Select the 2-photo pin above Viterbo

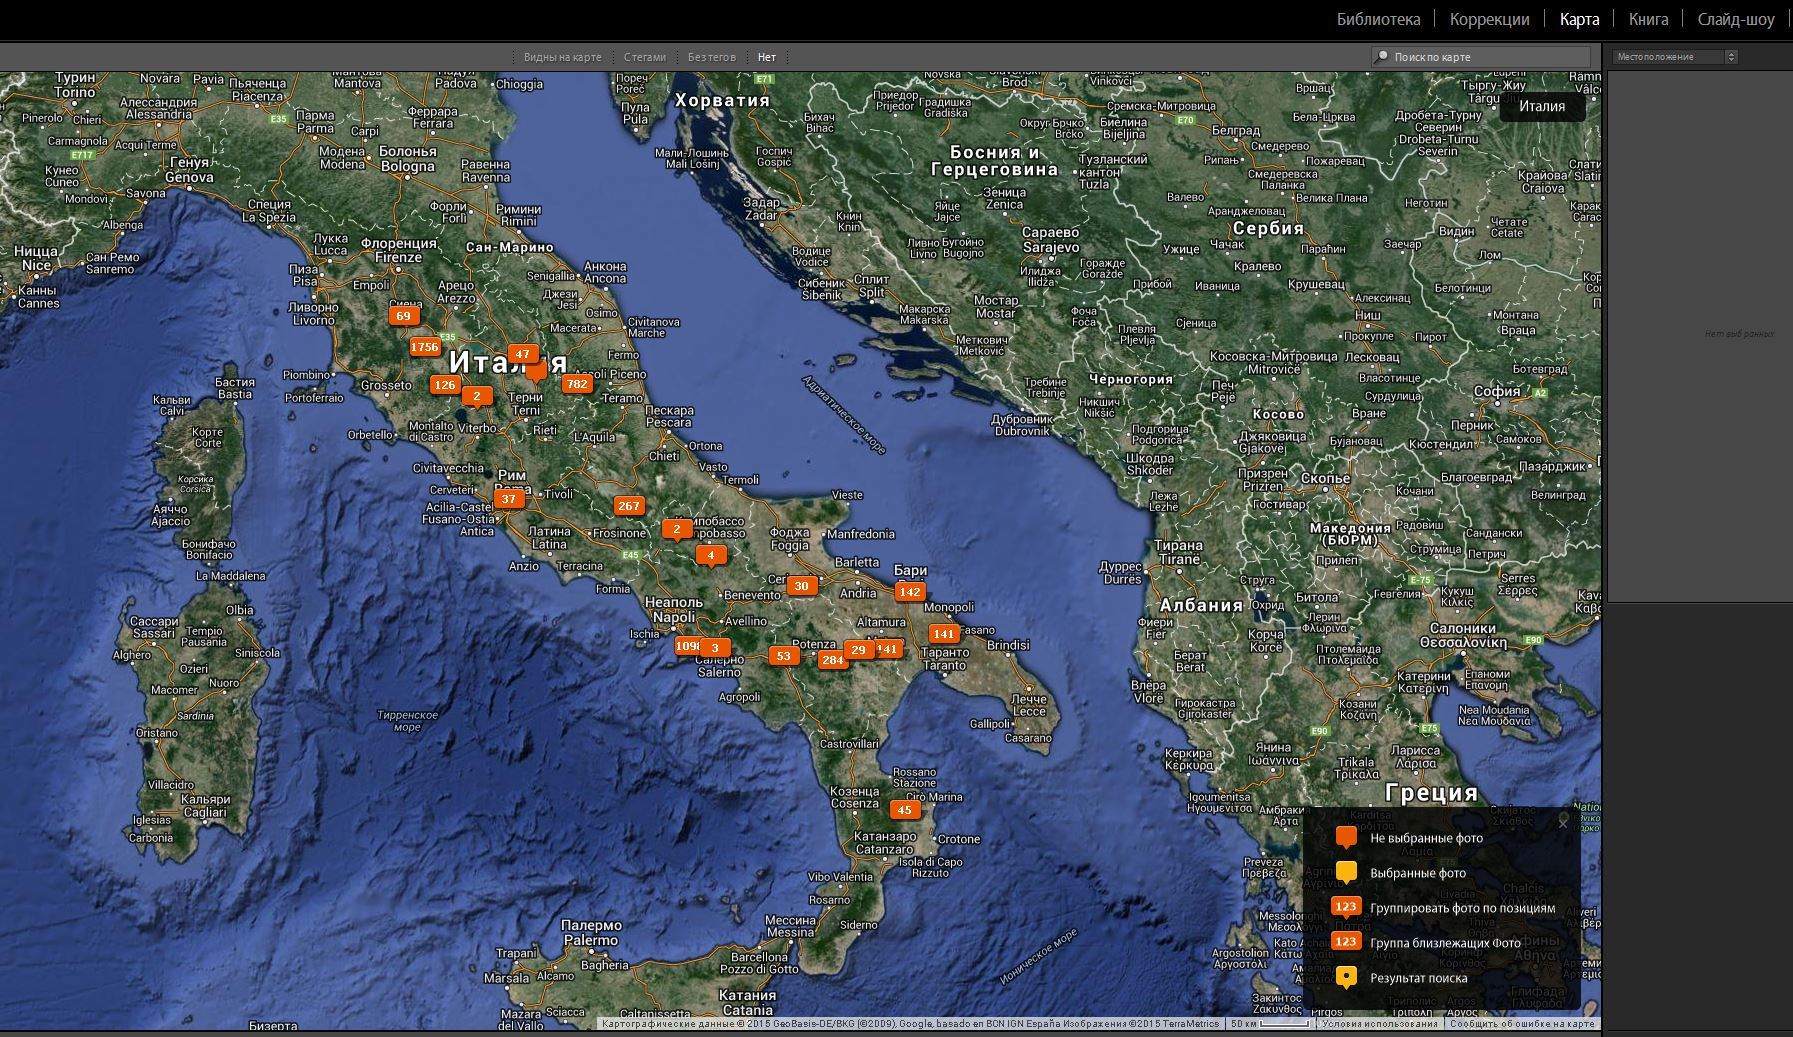click(x=477, y=397)
